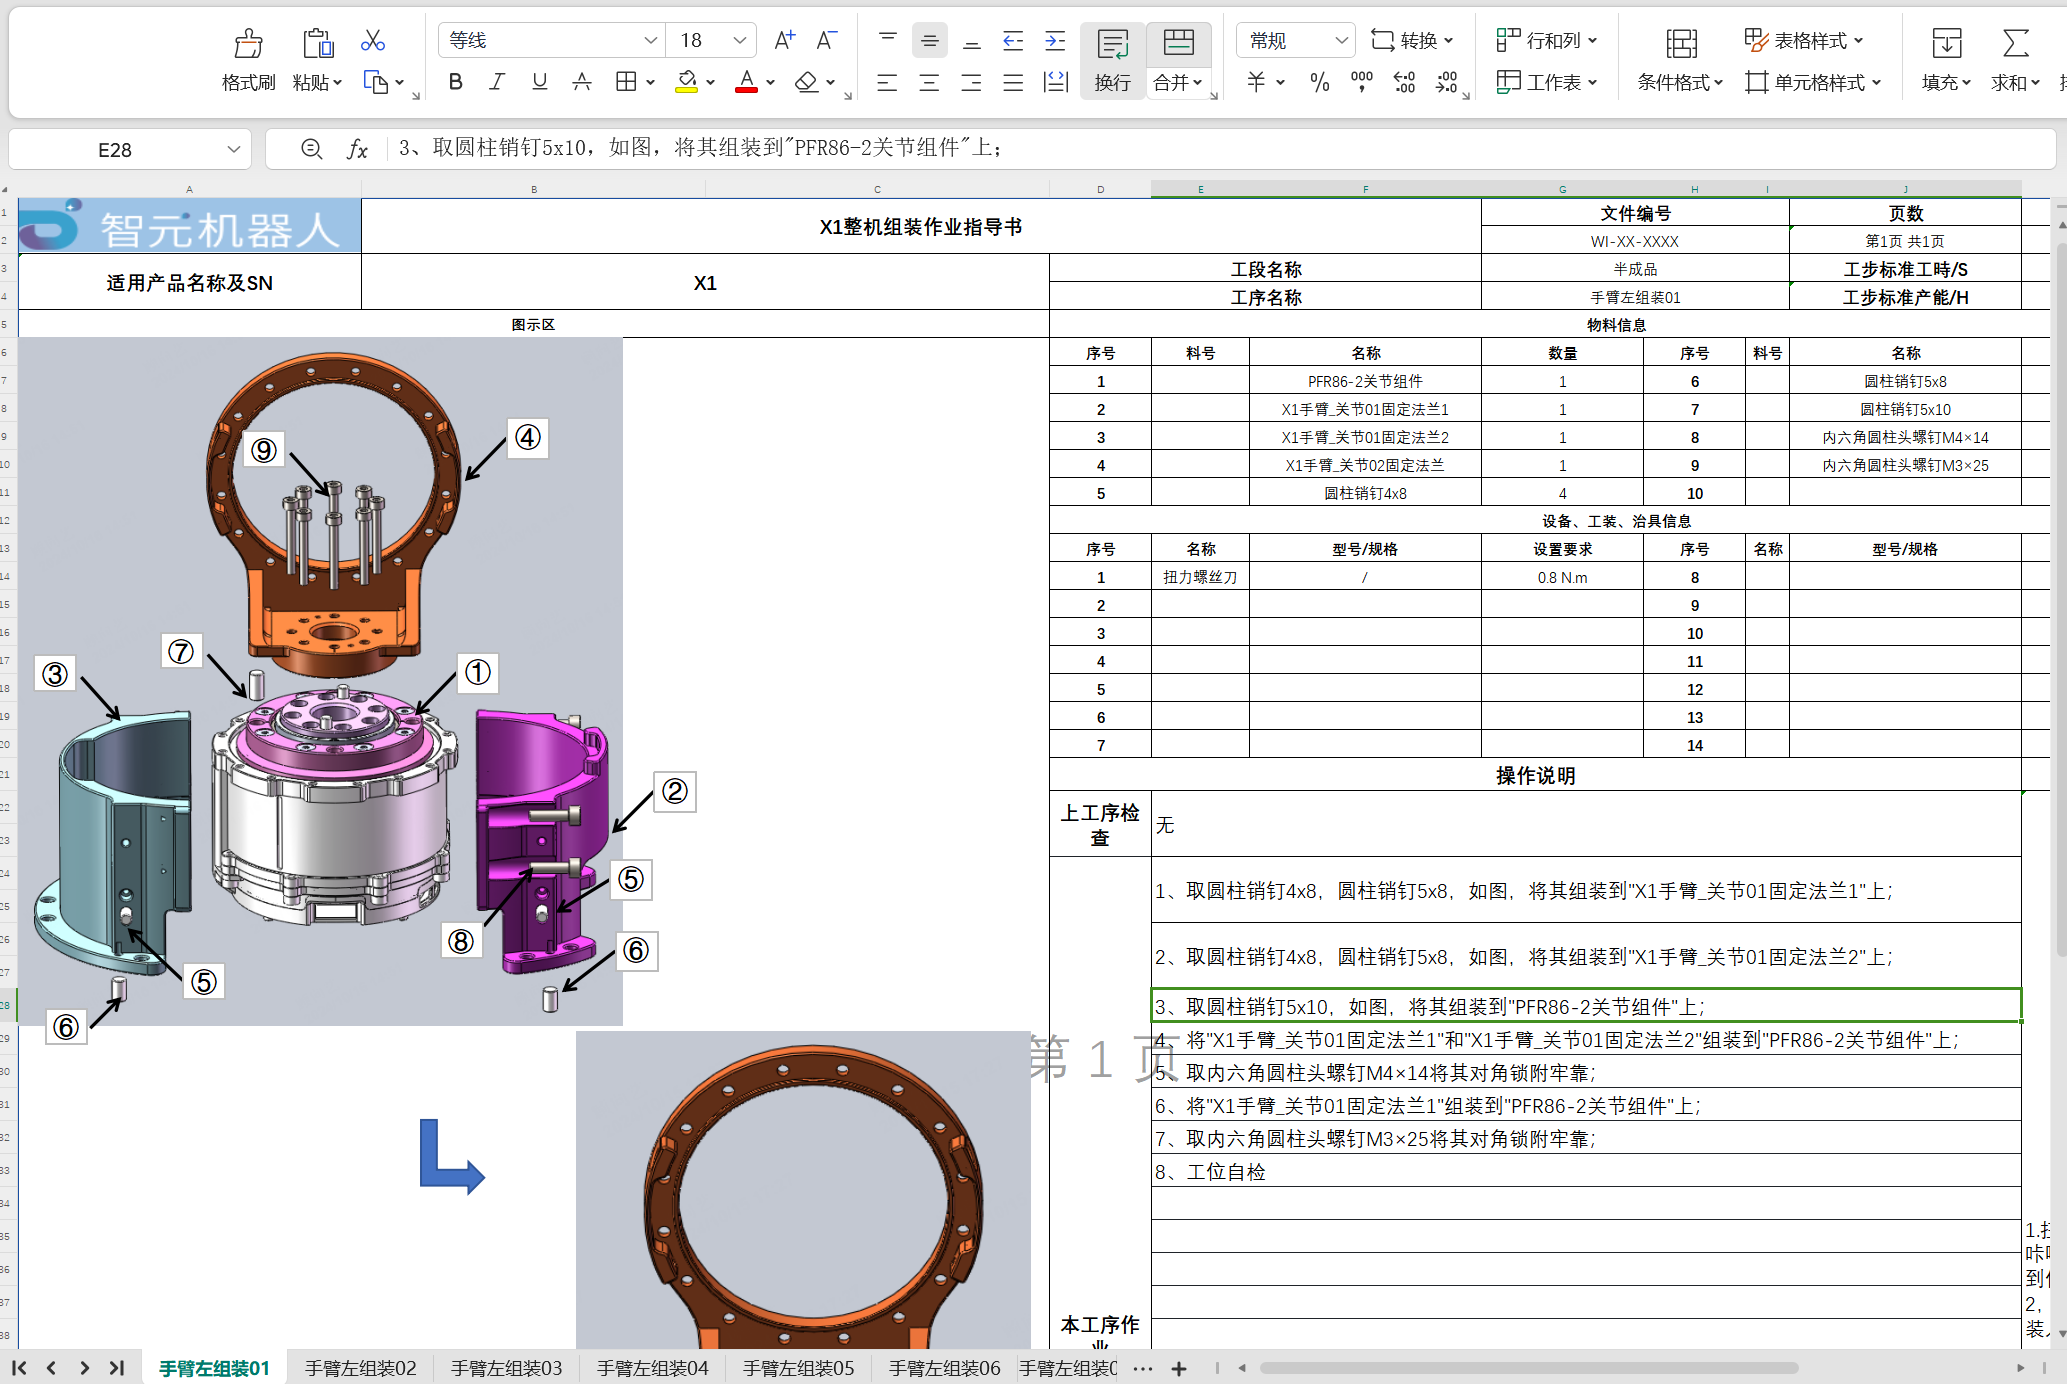Image resolution: width=2067 pixels, height=1384 pixels.
Task: Click the Borders icon
Action: 626,82
